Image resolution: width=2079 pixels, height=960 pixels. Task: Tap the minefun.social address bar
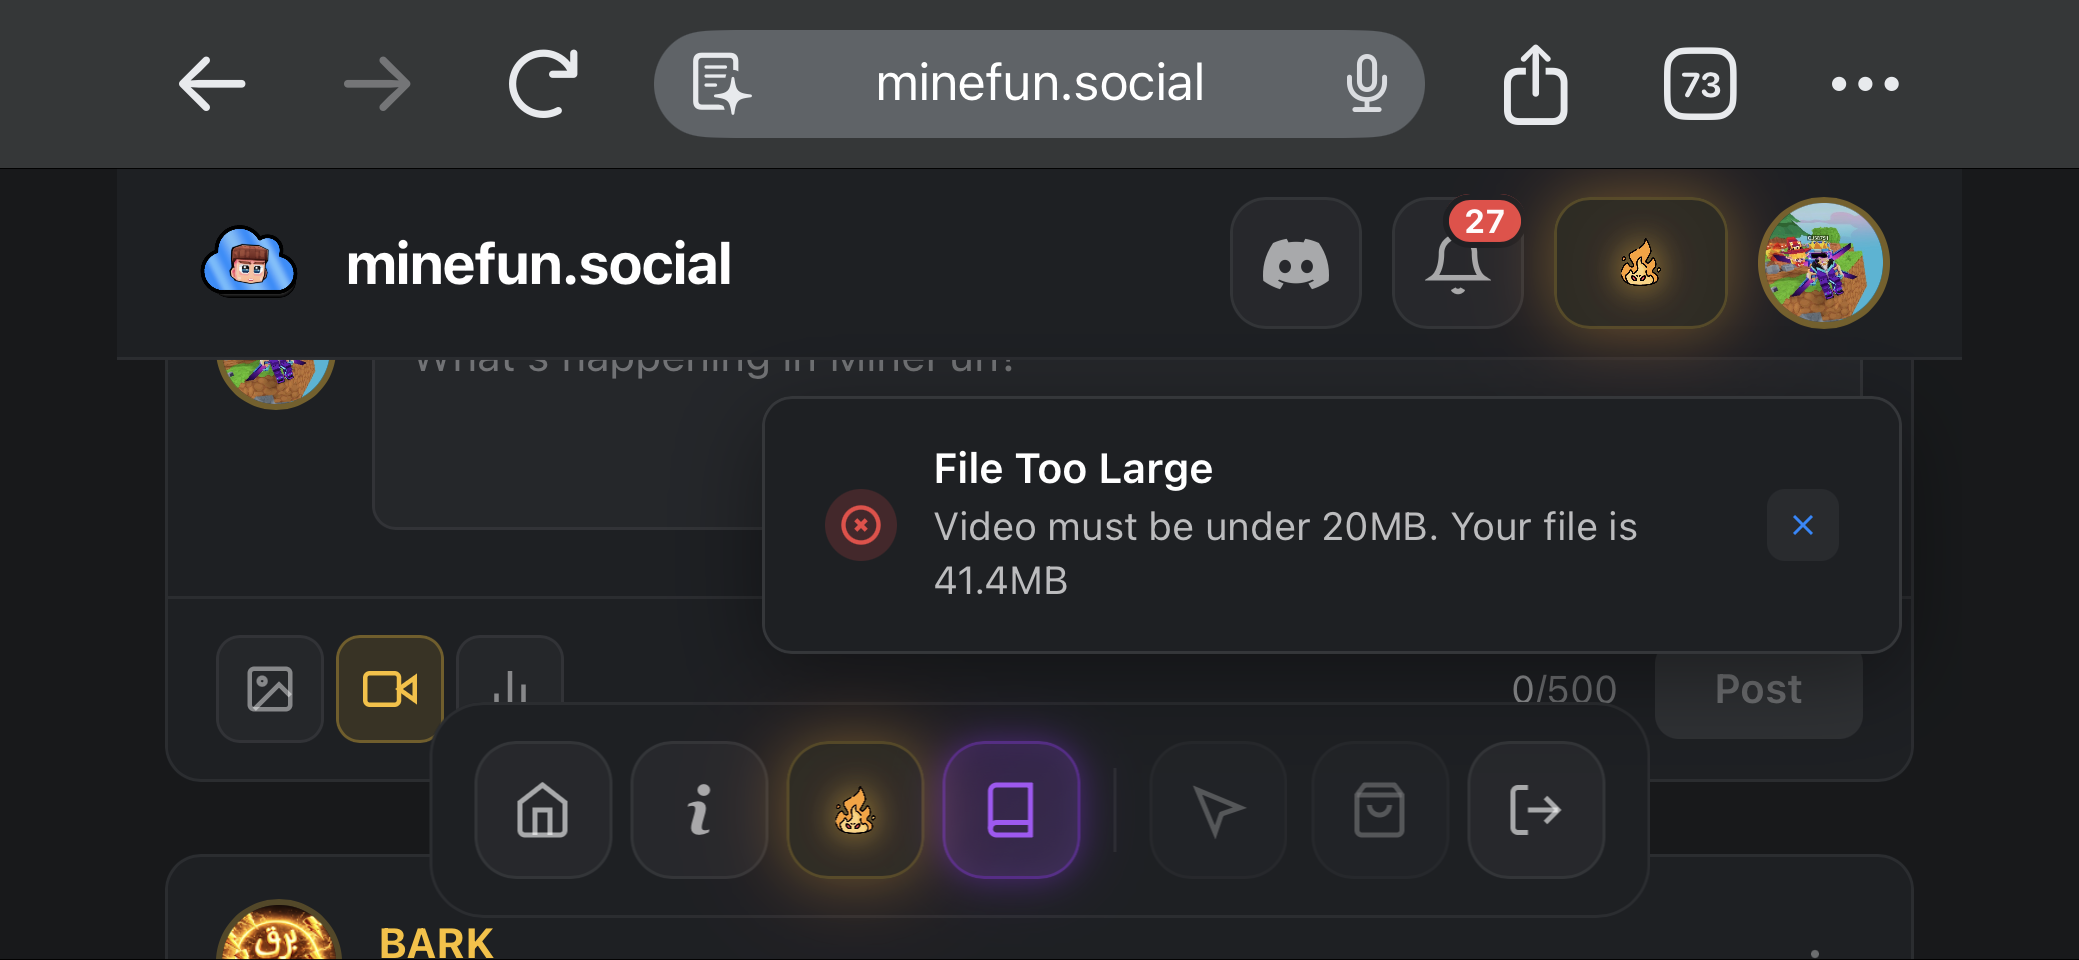point(1039,84)
